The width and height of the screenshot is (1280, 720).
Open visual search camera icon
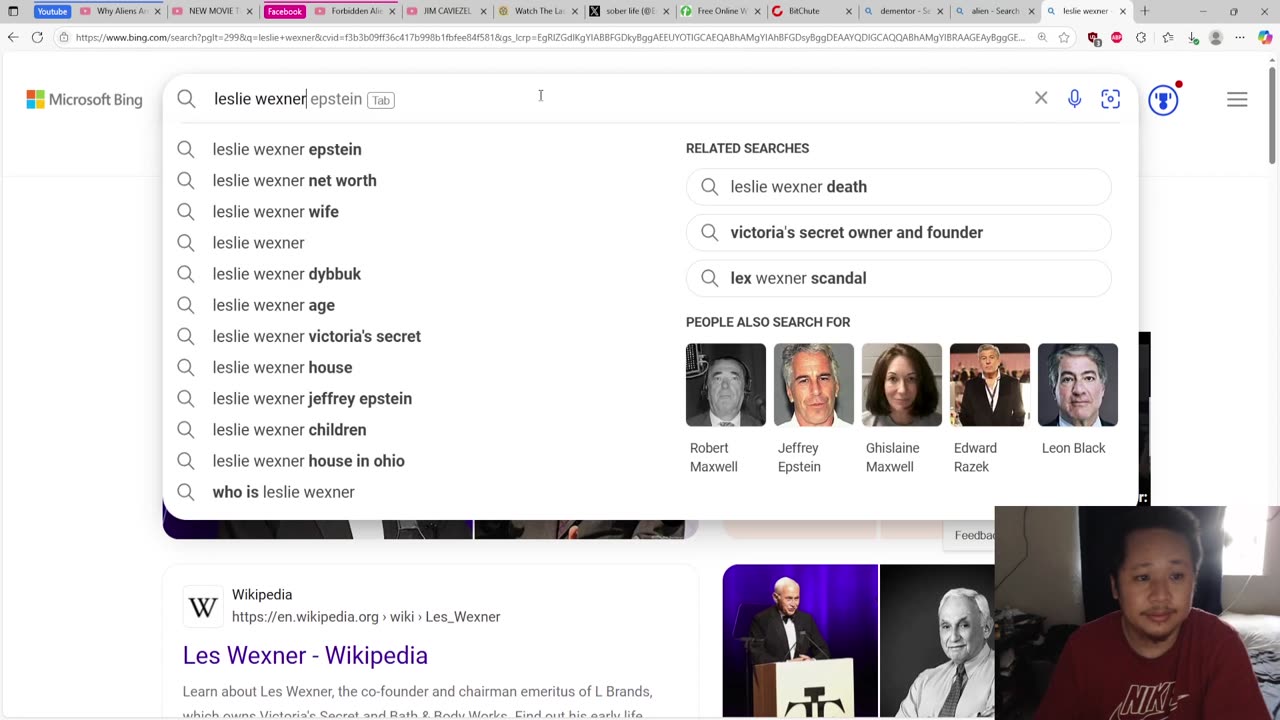click(1110, 99)
